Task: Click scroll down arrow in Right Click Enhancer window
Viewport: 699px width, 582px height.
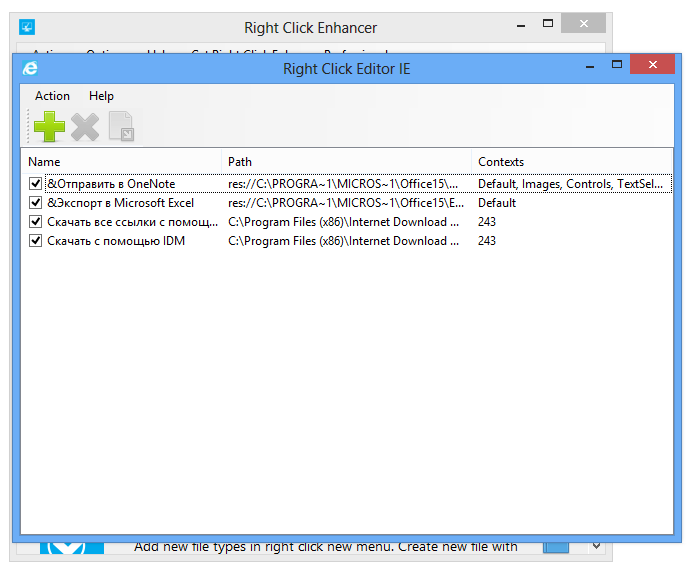Action: [x=596, y=546]
